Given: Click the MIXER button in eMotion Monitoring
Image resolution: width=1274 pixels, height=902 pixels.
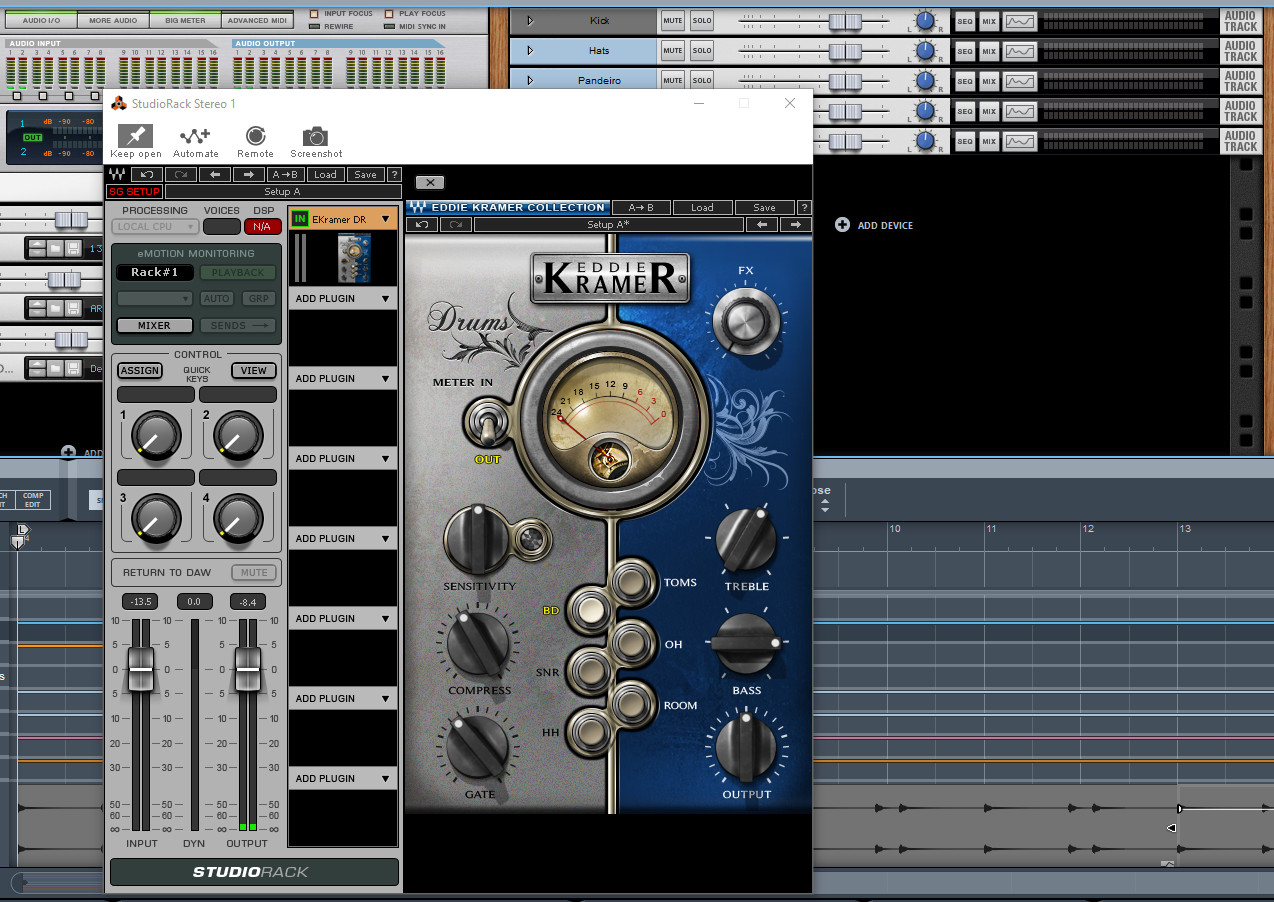Looking at the screenshot, I should 153,325.
